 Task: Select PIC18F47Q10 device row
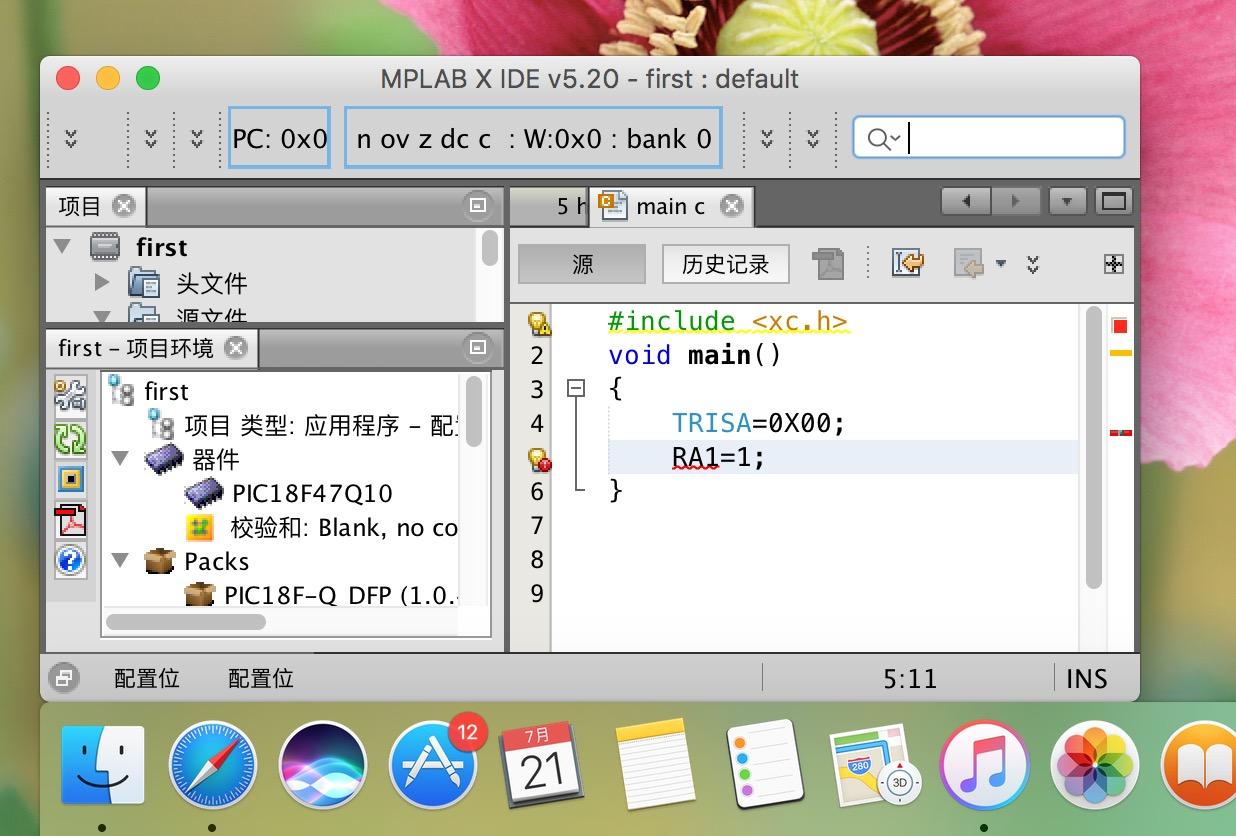tap(312, 493)
